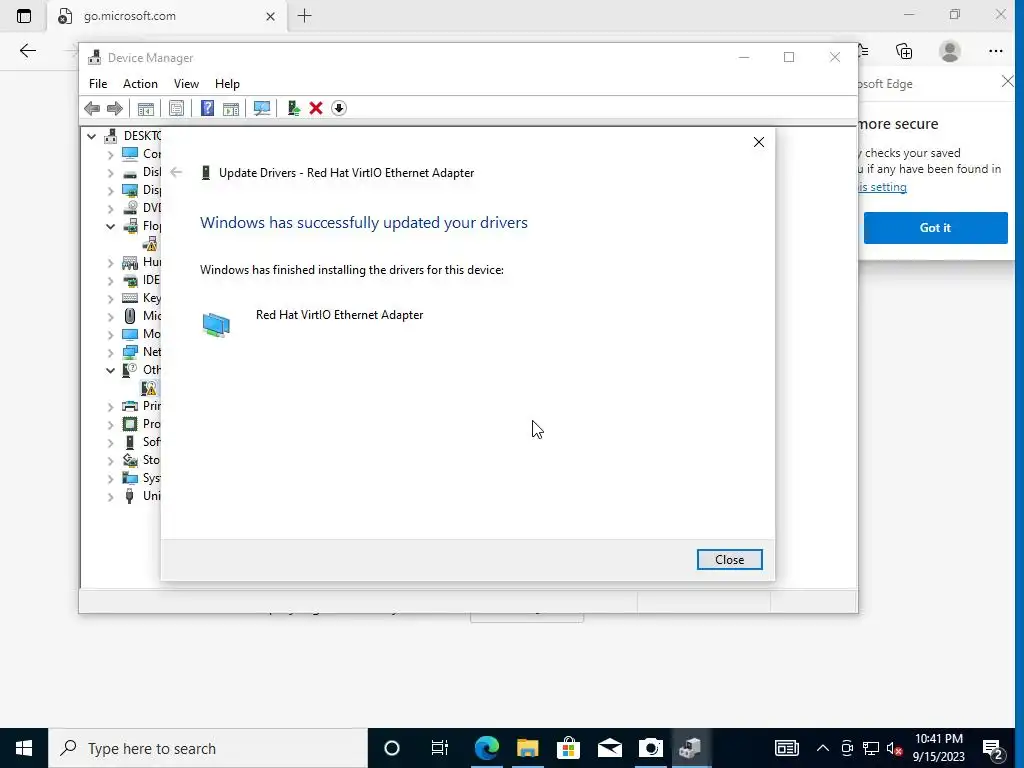Collapse the DESKTOP root node
The width and height of the screenshot is (1024, 768).
click(x=91, y=136)
